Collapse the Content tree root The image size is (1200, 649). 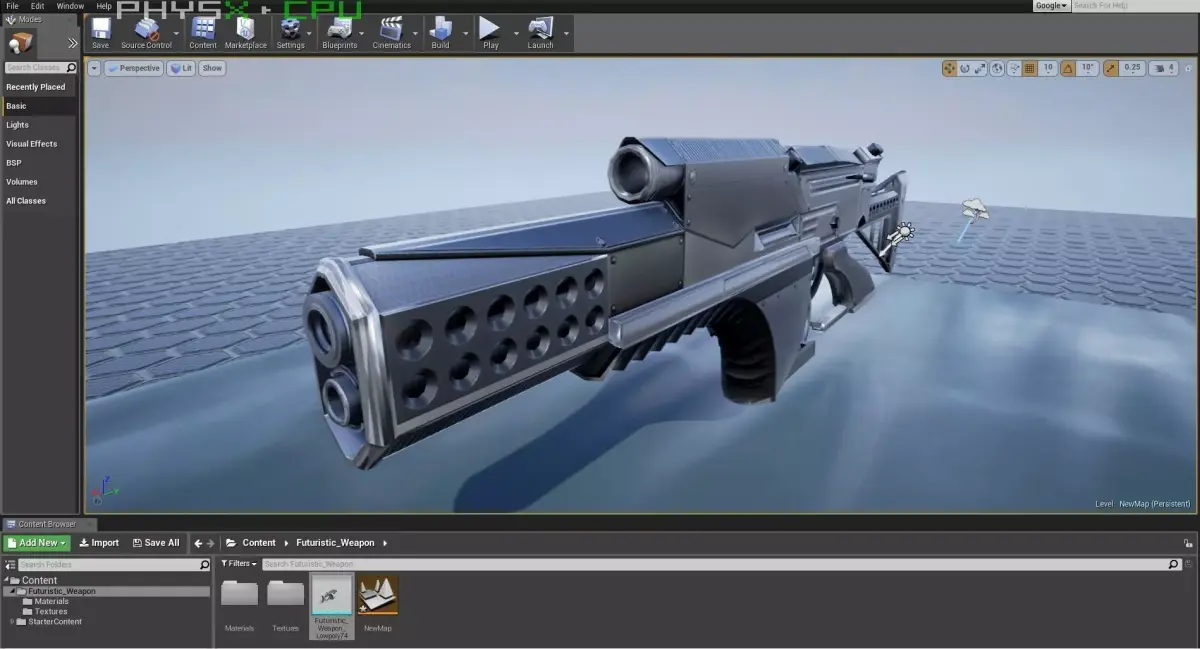click(6, 580)
